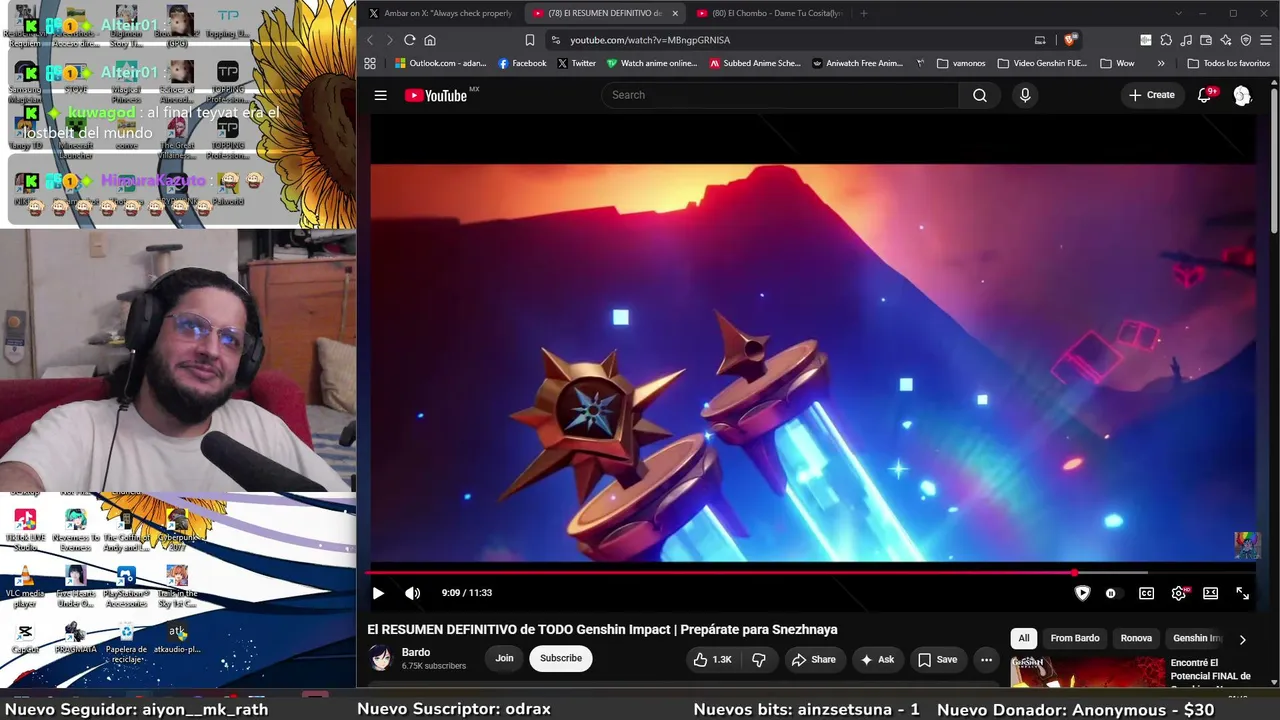Select the Ronova filter chip

(x=1136, y=638)
